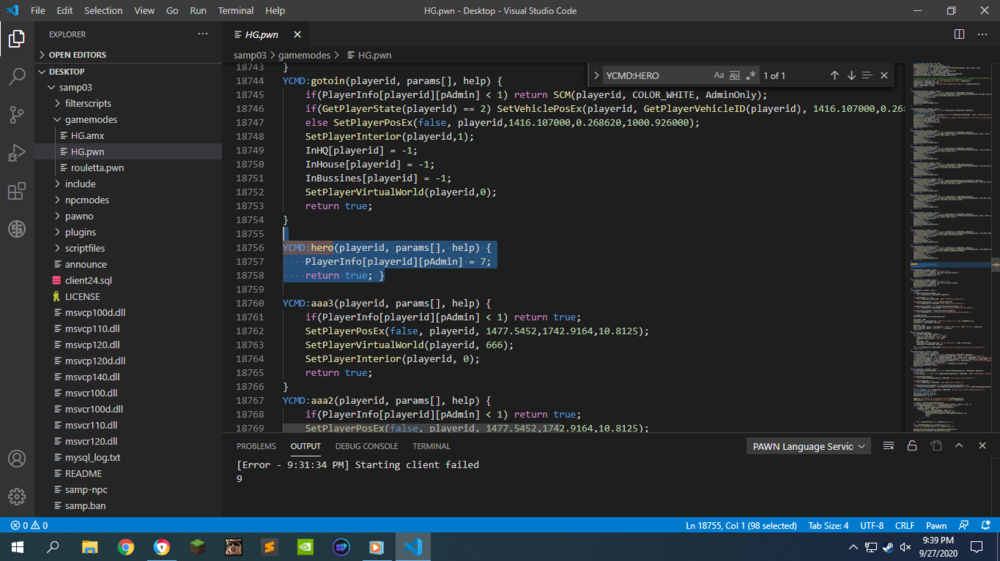The width and height of the screenshot is (1000, 561).
Task: Change UTF-8 file encoding
Action: [872, 525]
